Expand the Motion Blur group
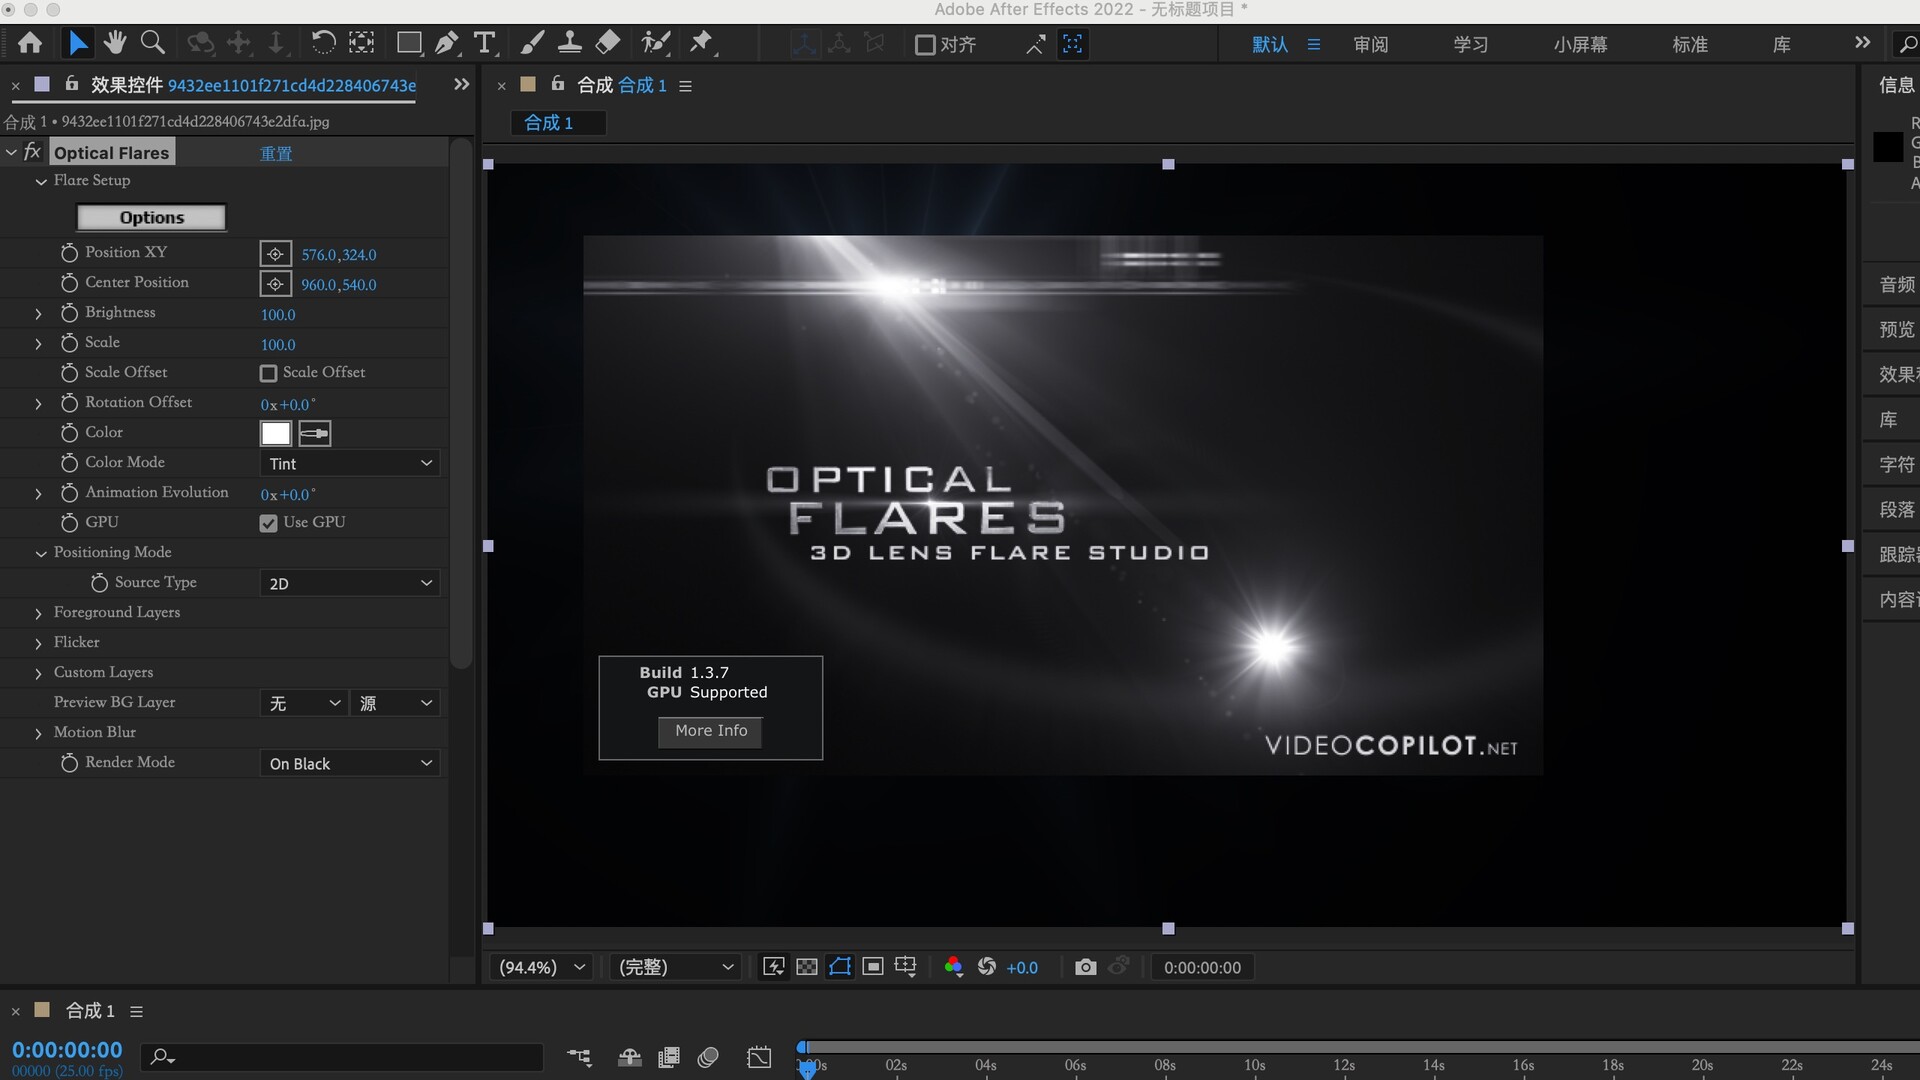 click(38, 733)
